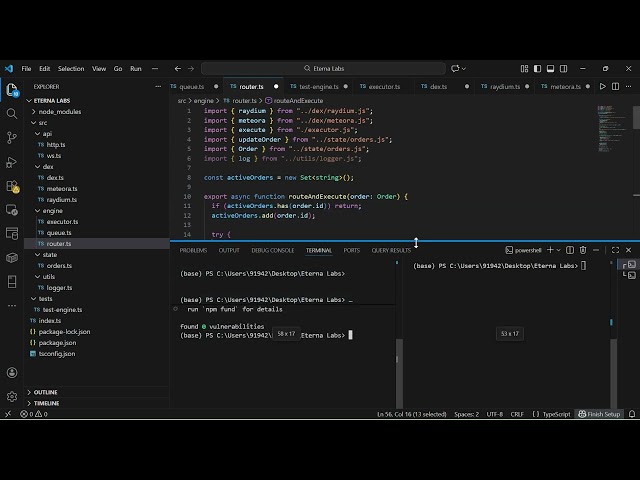
Task: Open the editor More Actions menu
Action: [x=628, y=86]
